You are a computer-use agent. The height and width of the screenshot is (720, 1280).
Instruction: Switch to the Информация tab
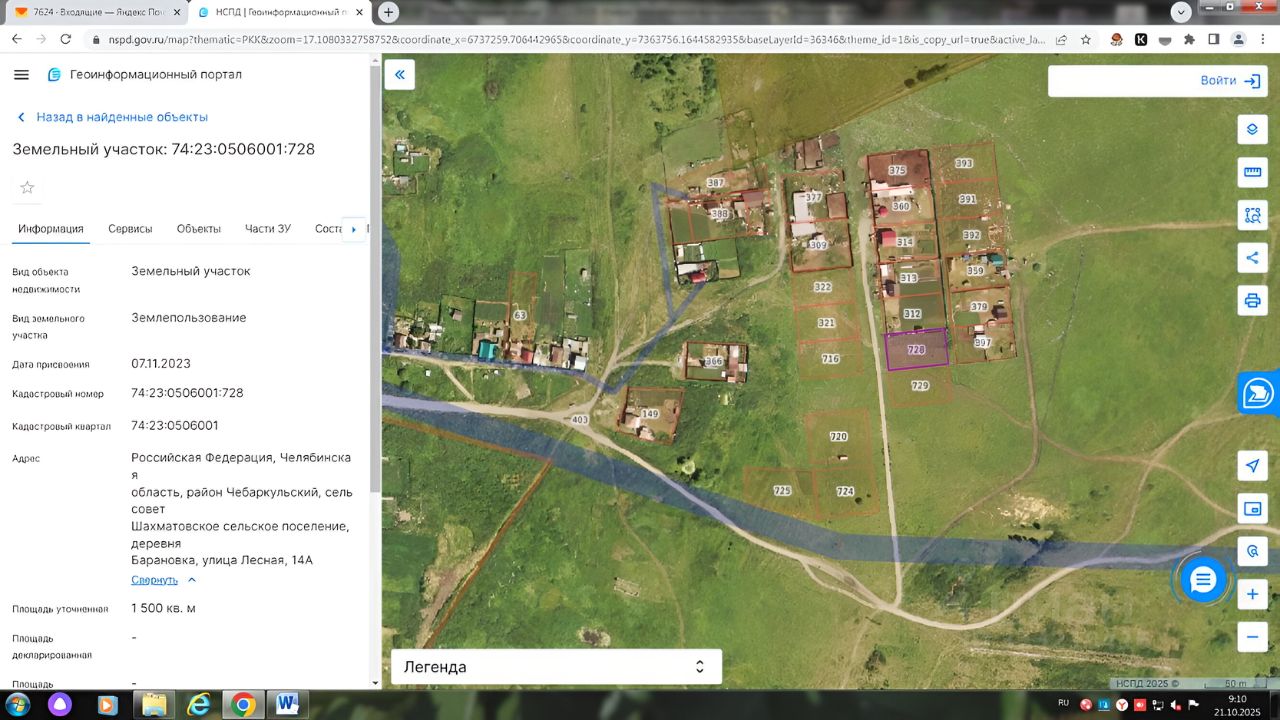[51, 229]
